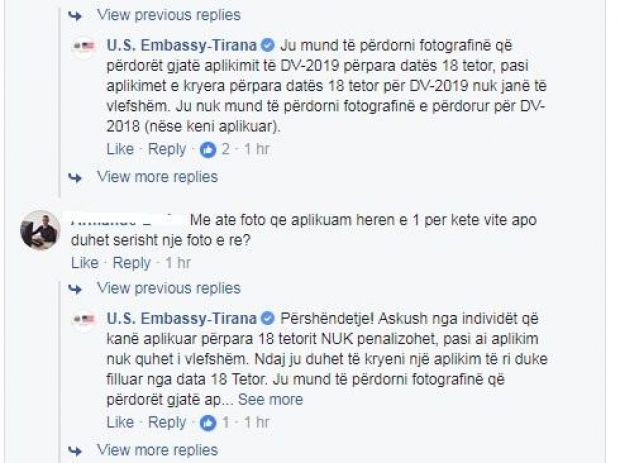Click the 1 hr timestamp on user comment
This screenshot has width=620, height=463.
[x=178, y=263]
